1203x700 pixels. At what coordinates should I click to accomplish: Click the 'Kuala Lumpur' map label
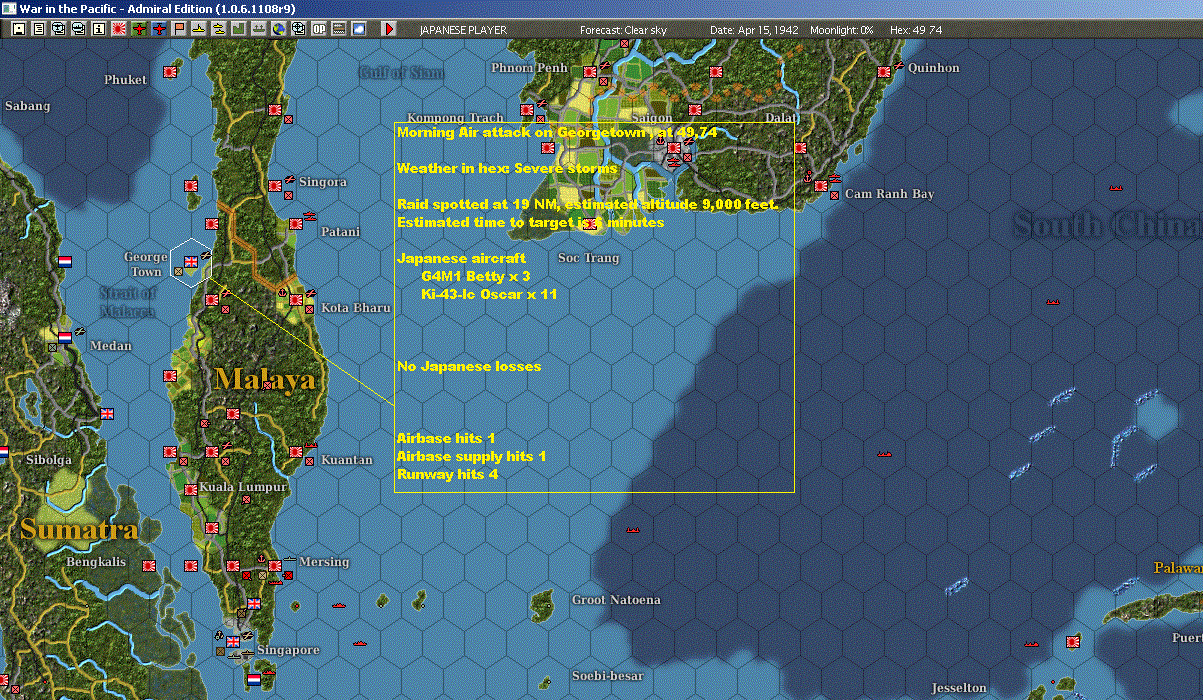(243, 487)
